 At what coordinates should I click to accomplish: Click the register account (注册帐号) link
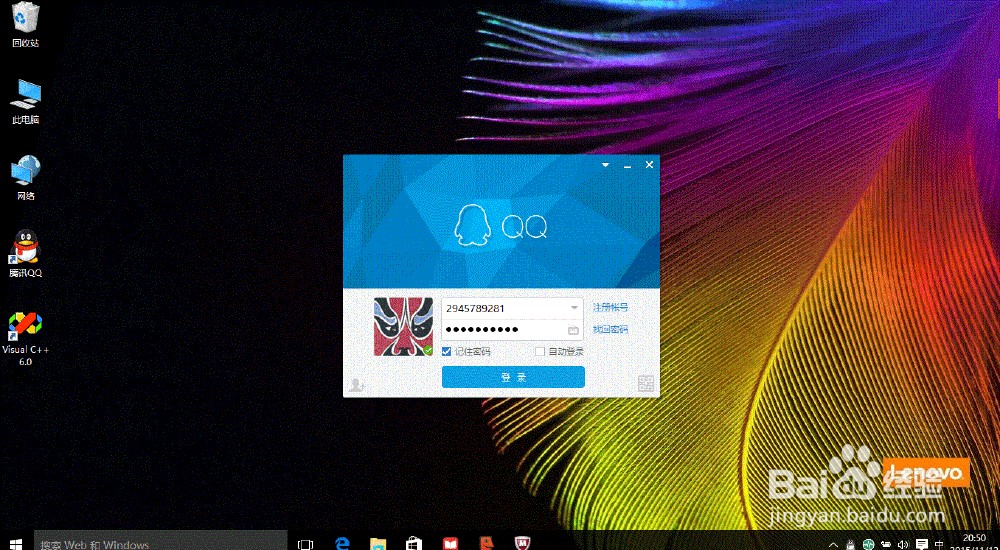coord(610,308)
